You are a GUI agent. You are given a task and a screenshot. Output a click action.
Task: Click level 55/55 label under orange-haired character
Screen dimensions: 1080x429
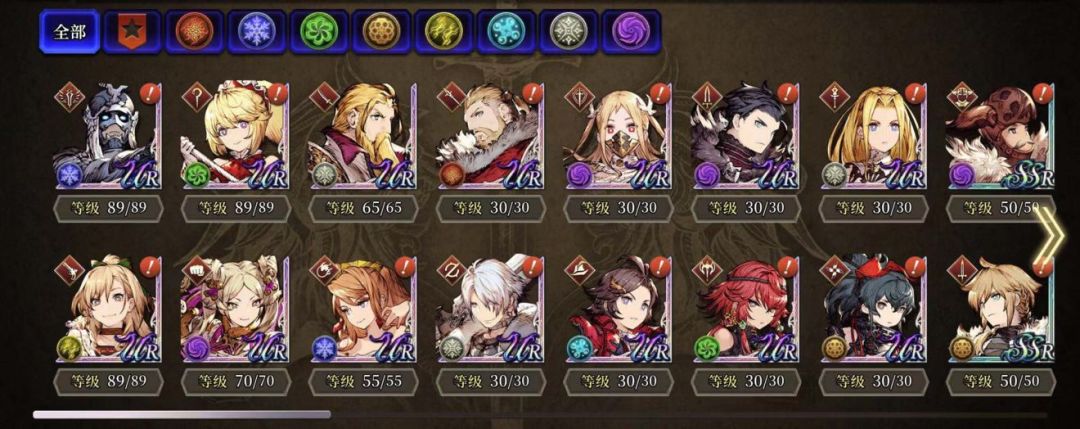pyautogui.click(x=362, y=381)
